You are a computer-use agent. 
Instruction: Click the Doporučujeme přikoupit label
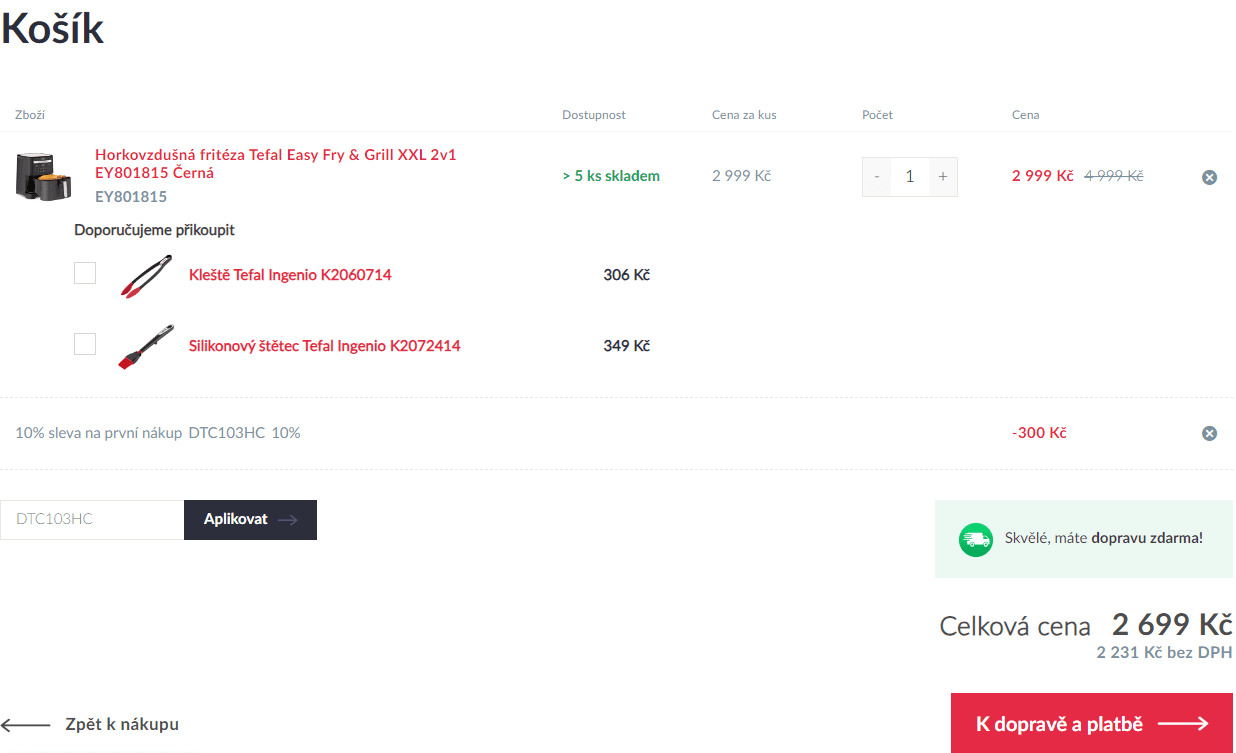pos(154,230)
